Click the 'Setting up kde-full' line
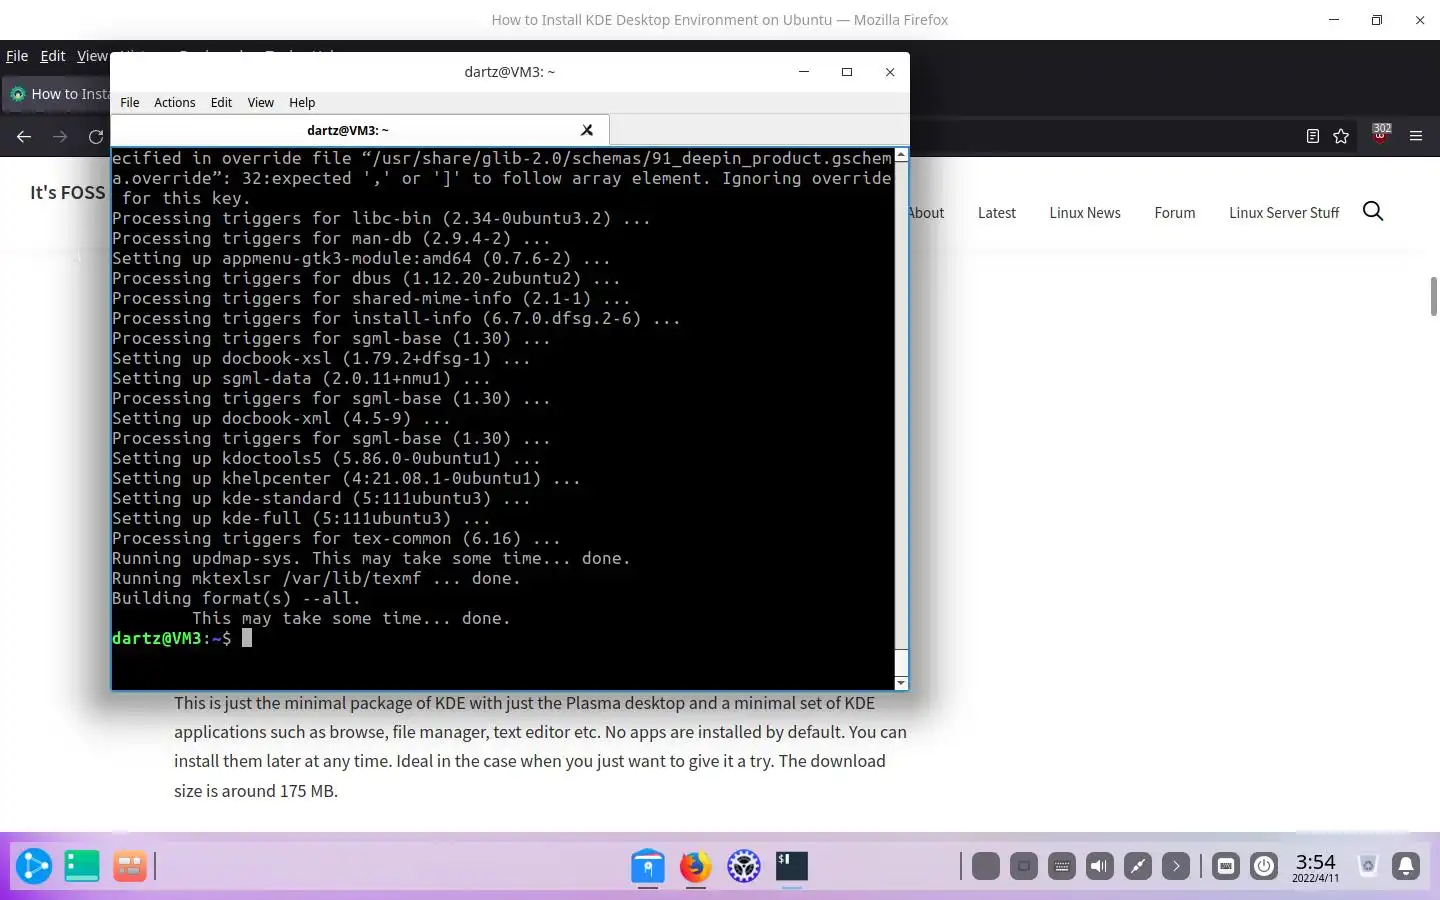The image size is (1440, 900). (x=301, y=518)
